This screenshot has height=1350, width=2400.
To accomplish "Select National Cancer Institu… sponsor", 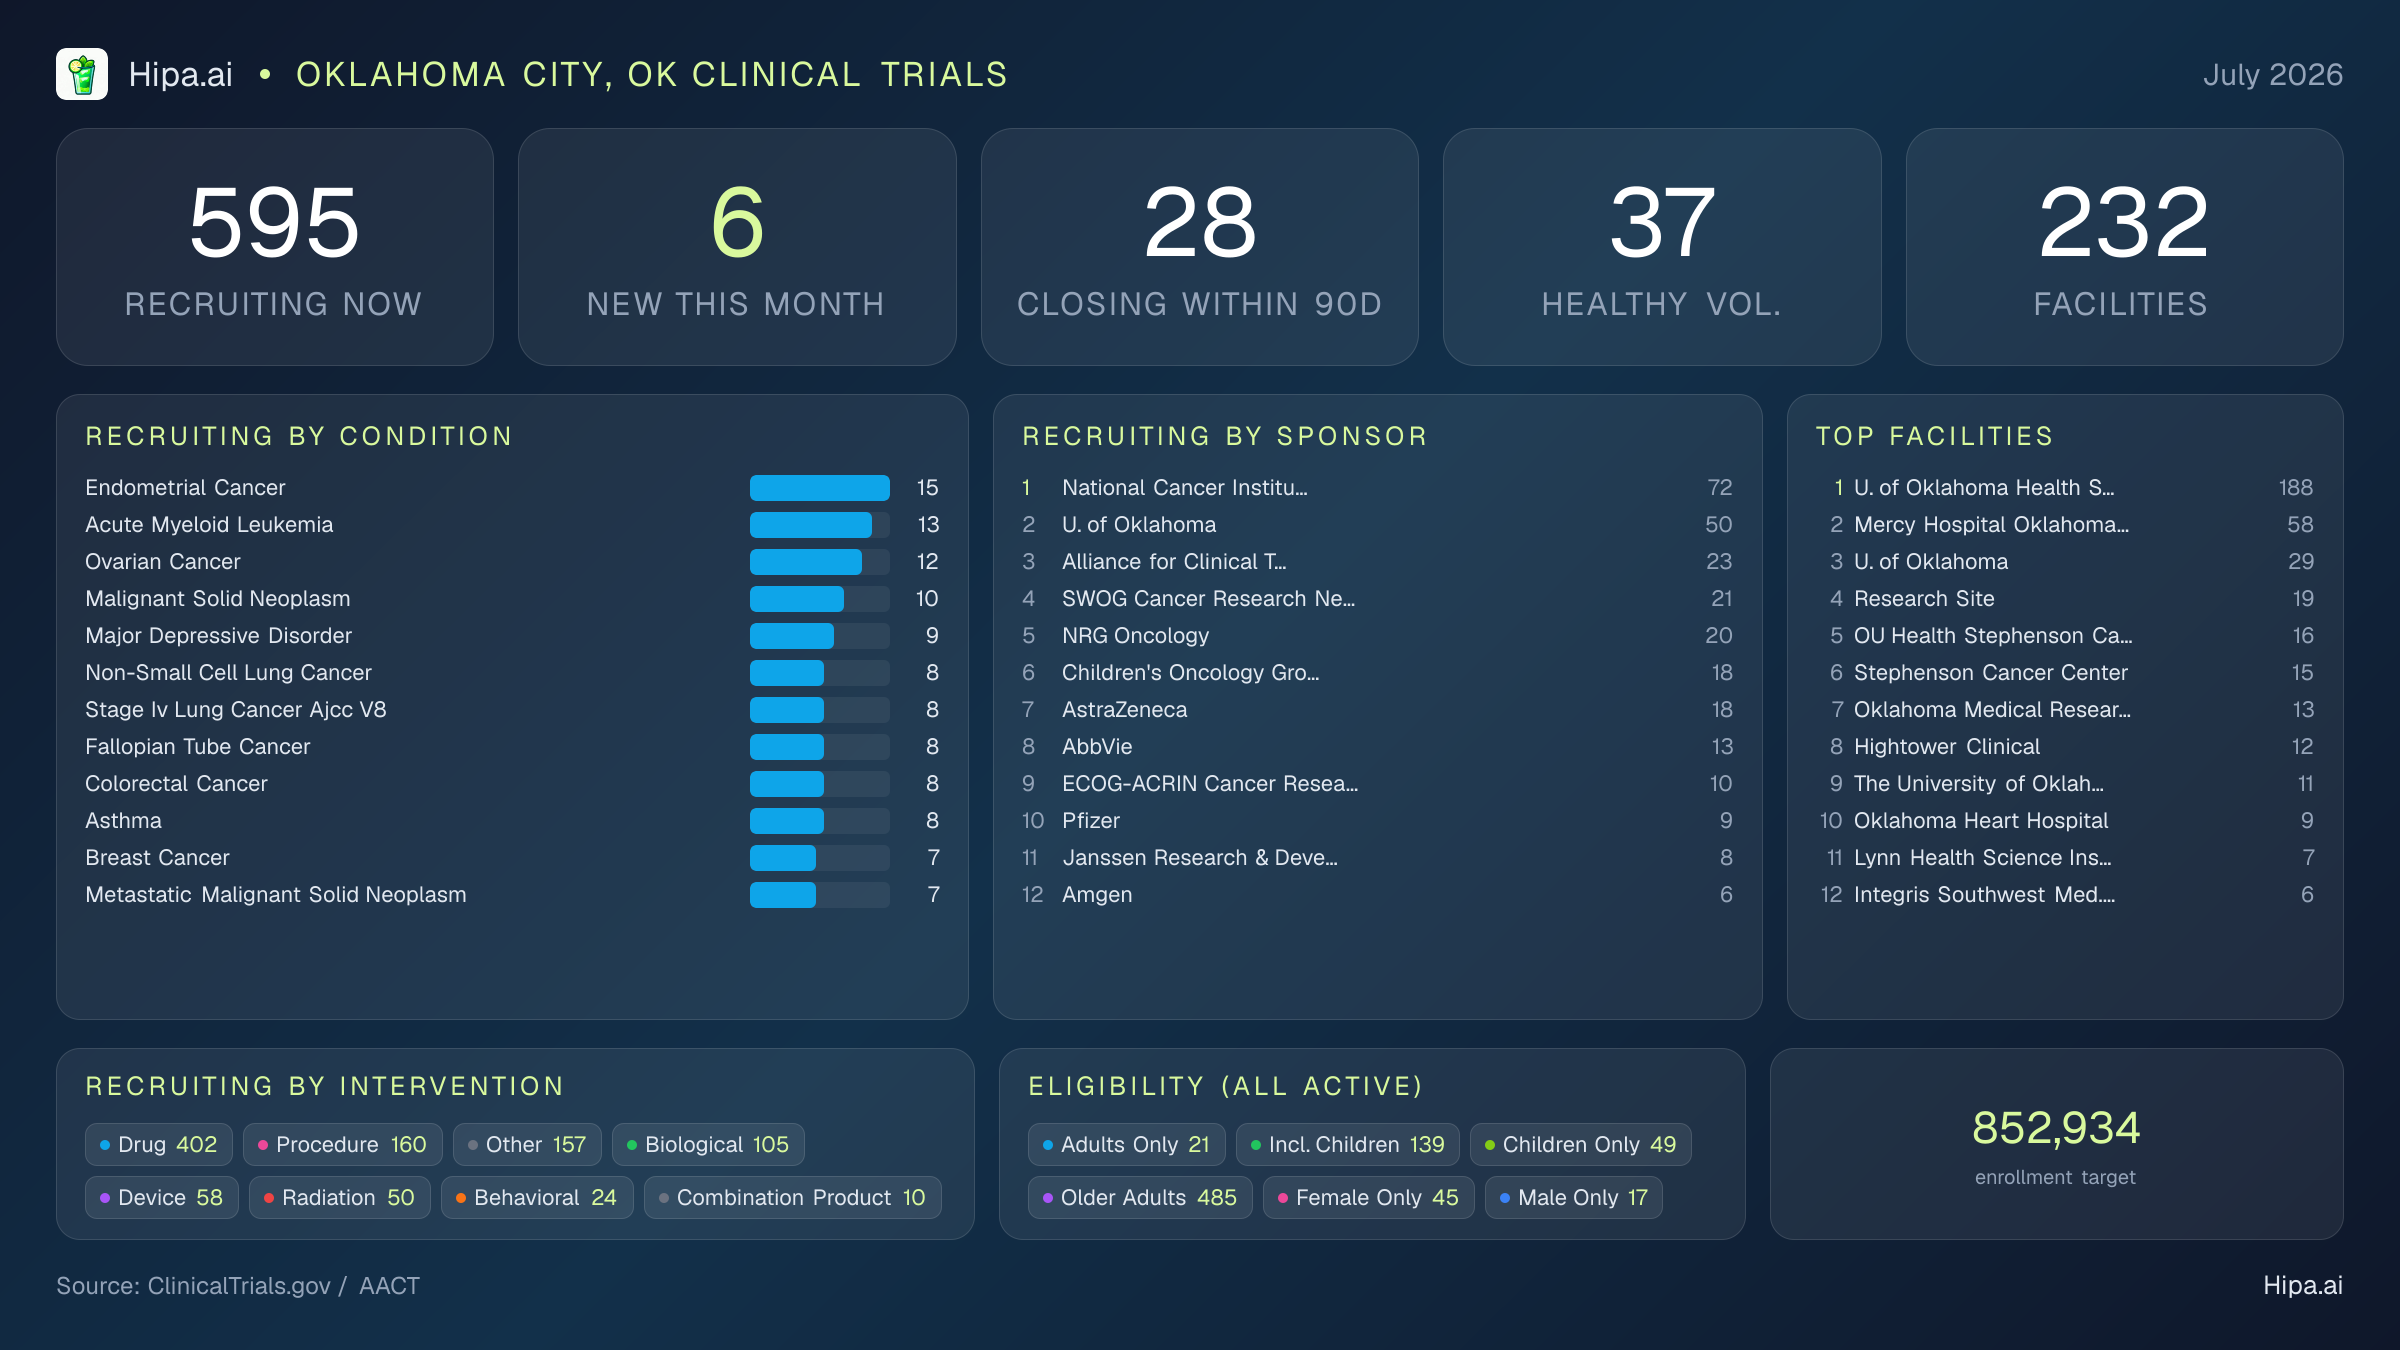I will pyautogui.click(x=1377, y=487).
